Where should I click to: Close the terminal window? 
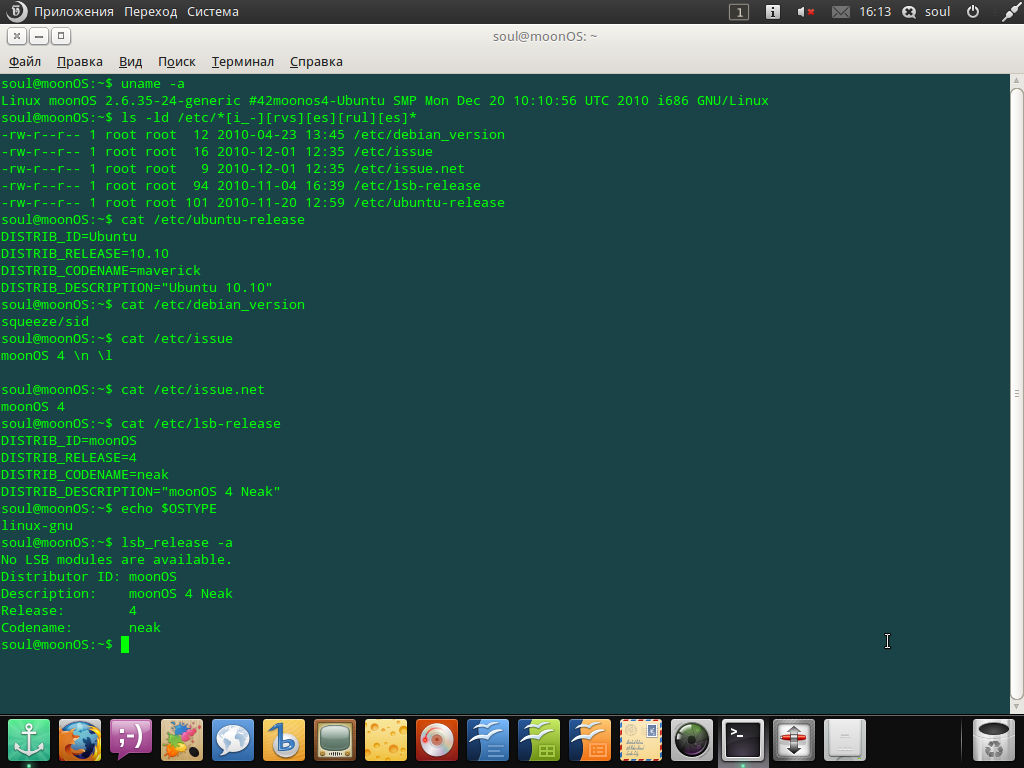pos(17,37)
